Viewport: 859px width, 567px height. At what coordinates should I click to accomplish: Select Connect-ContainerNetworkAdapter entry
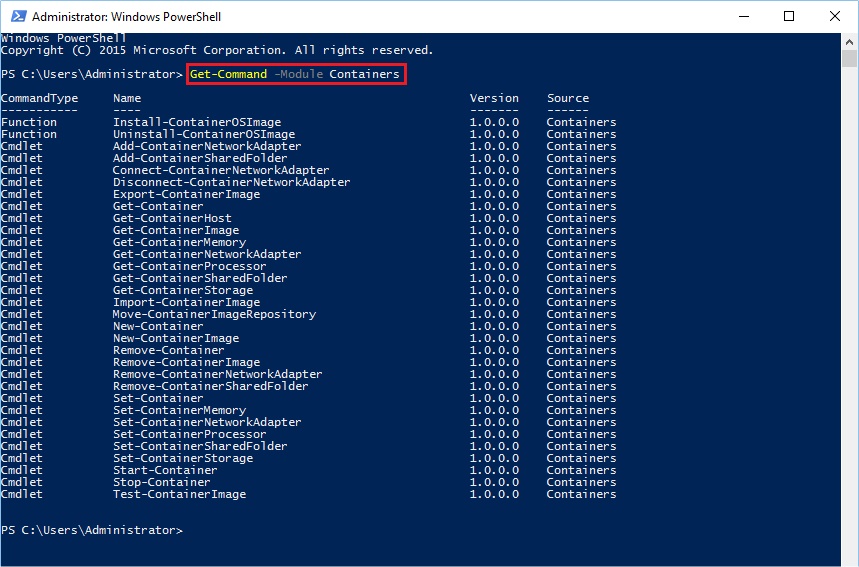pos(221,170)
